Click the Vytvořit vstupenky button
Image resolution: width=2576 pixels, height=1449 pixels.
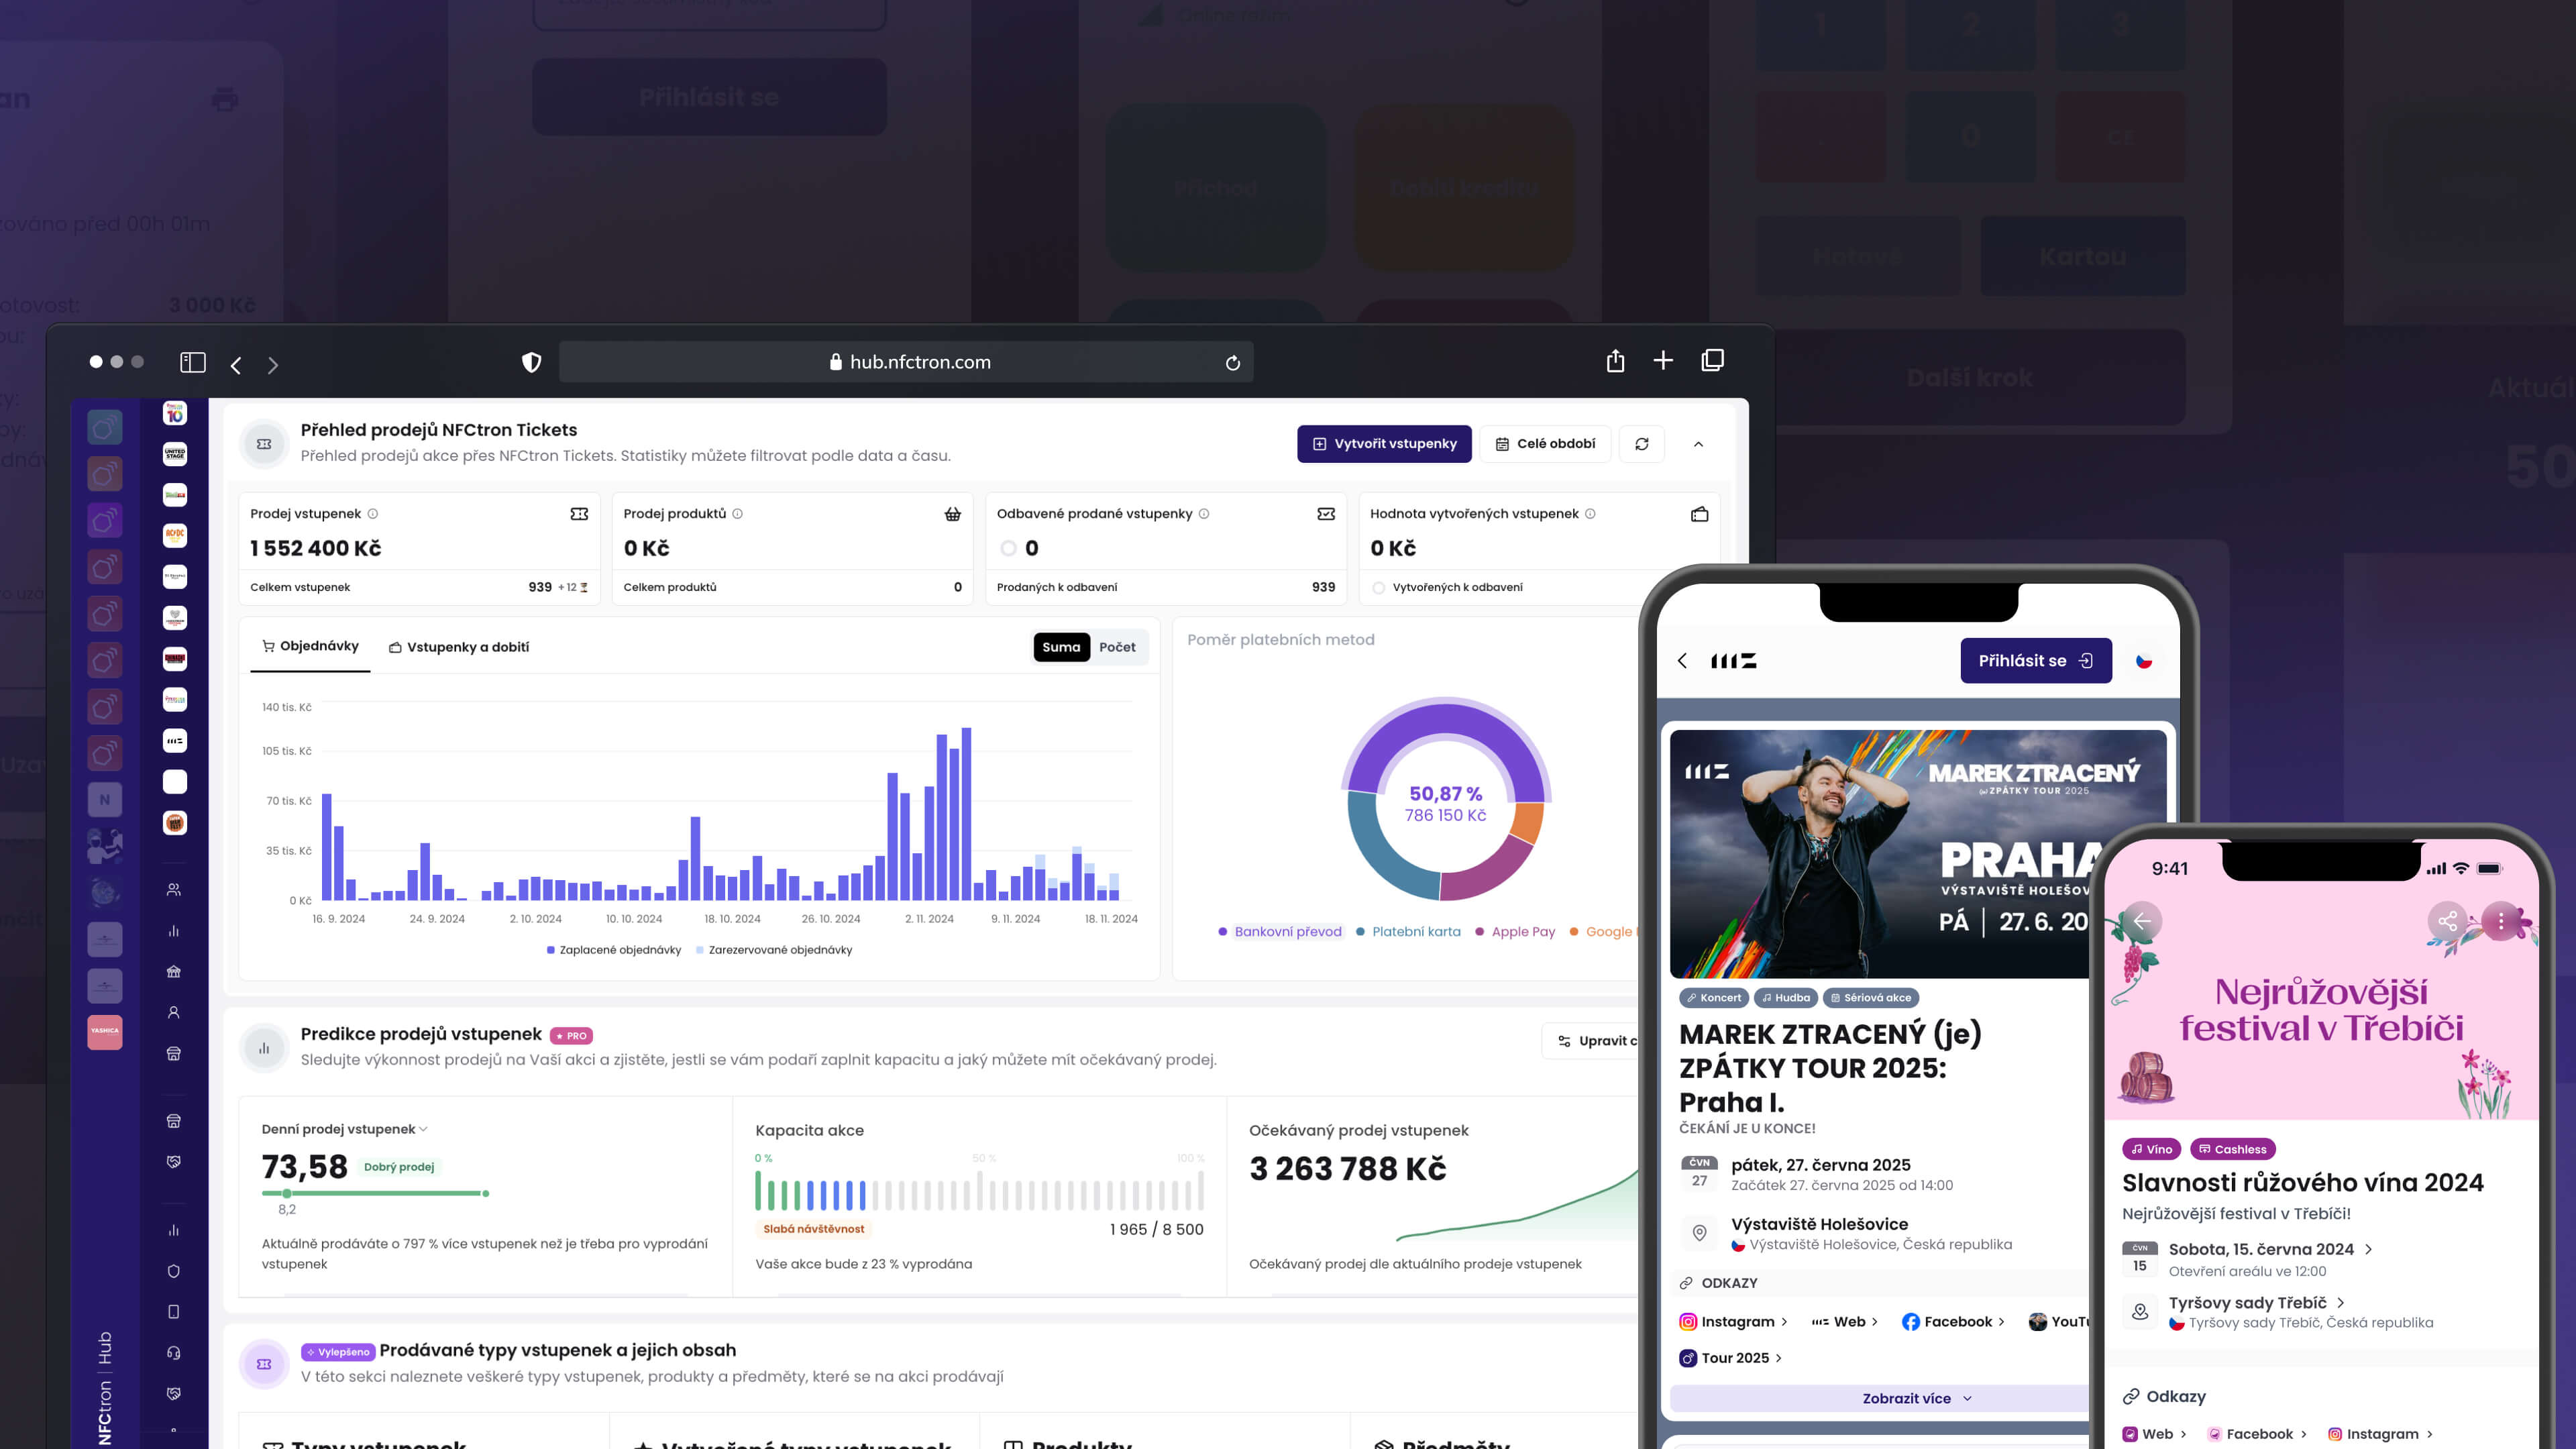pyautogui.click(x=1384, y=444)
